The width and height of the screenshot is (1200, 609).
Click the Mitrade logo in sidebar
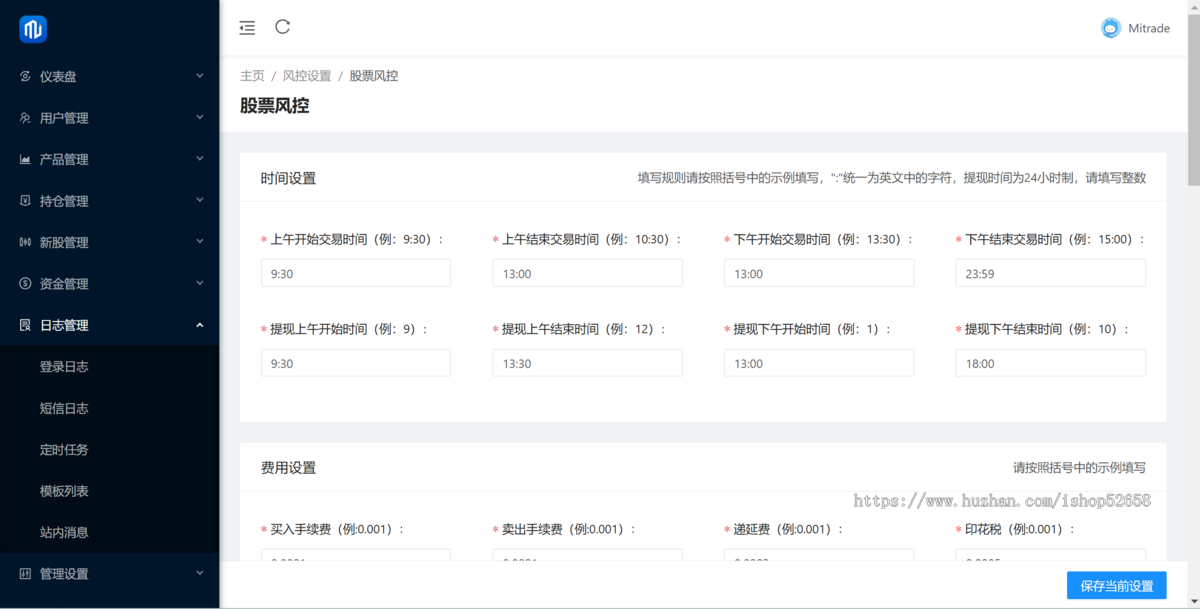tap(33, 29)
